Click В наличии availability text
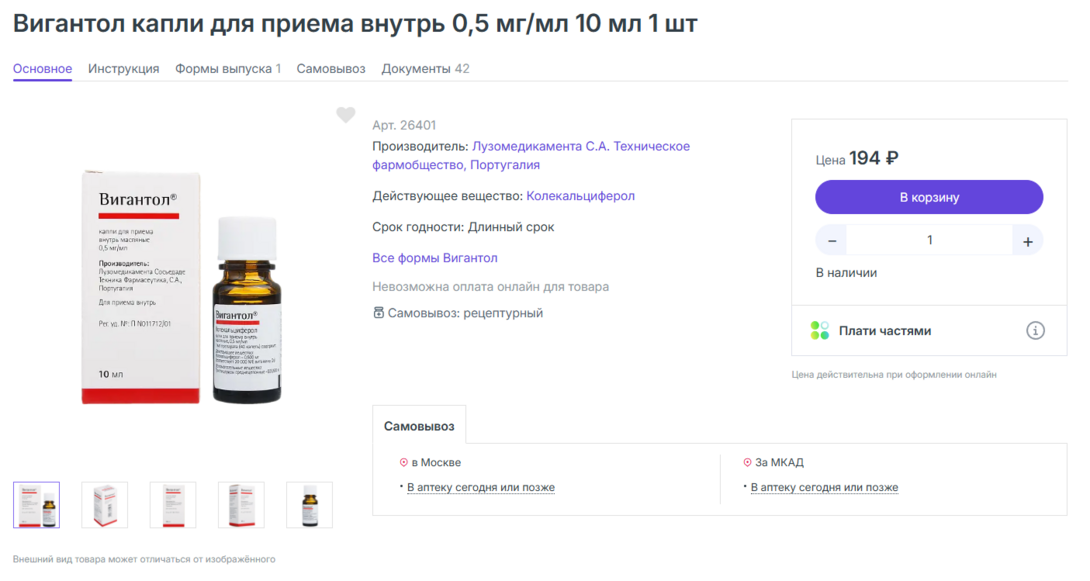The image size is (1090, 581). tap(846, 272)
